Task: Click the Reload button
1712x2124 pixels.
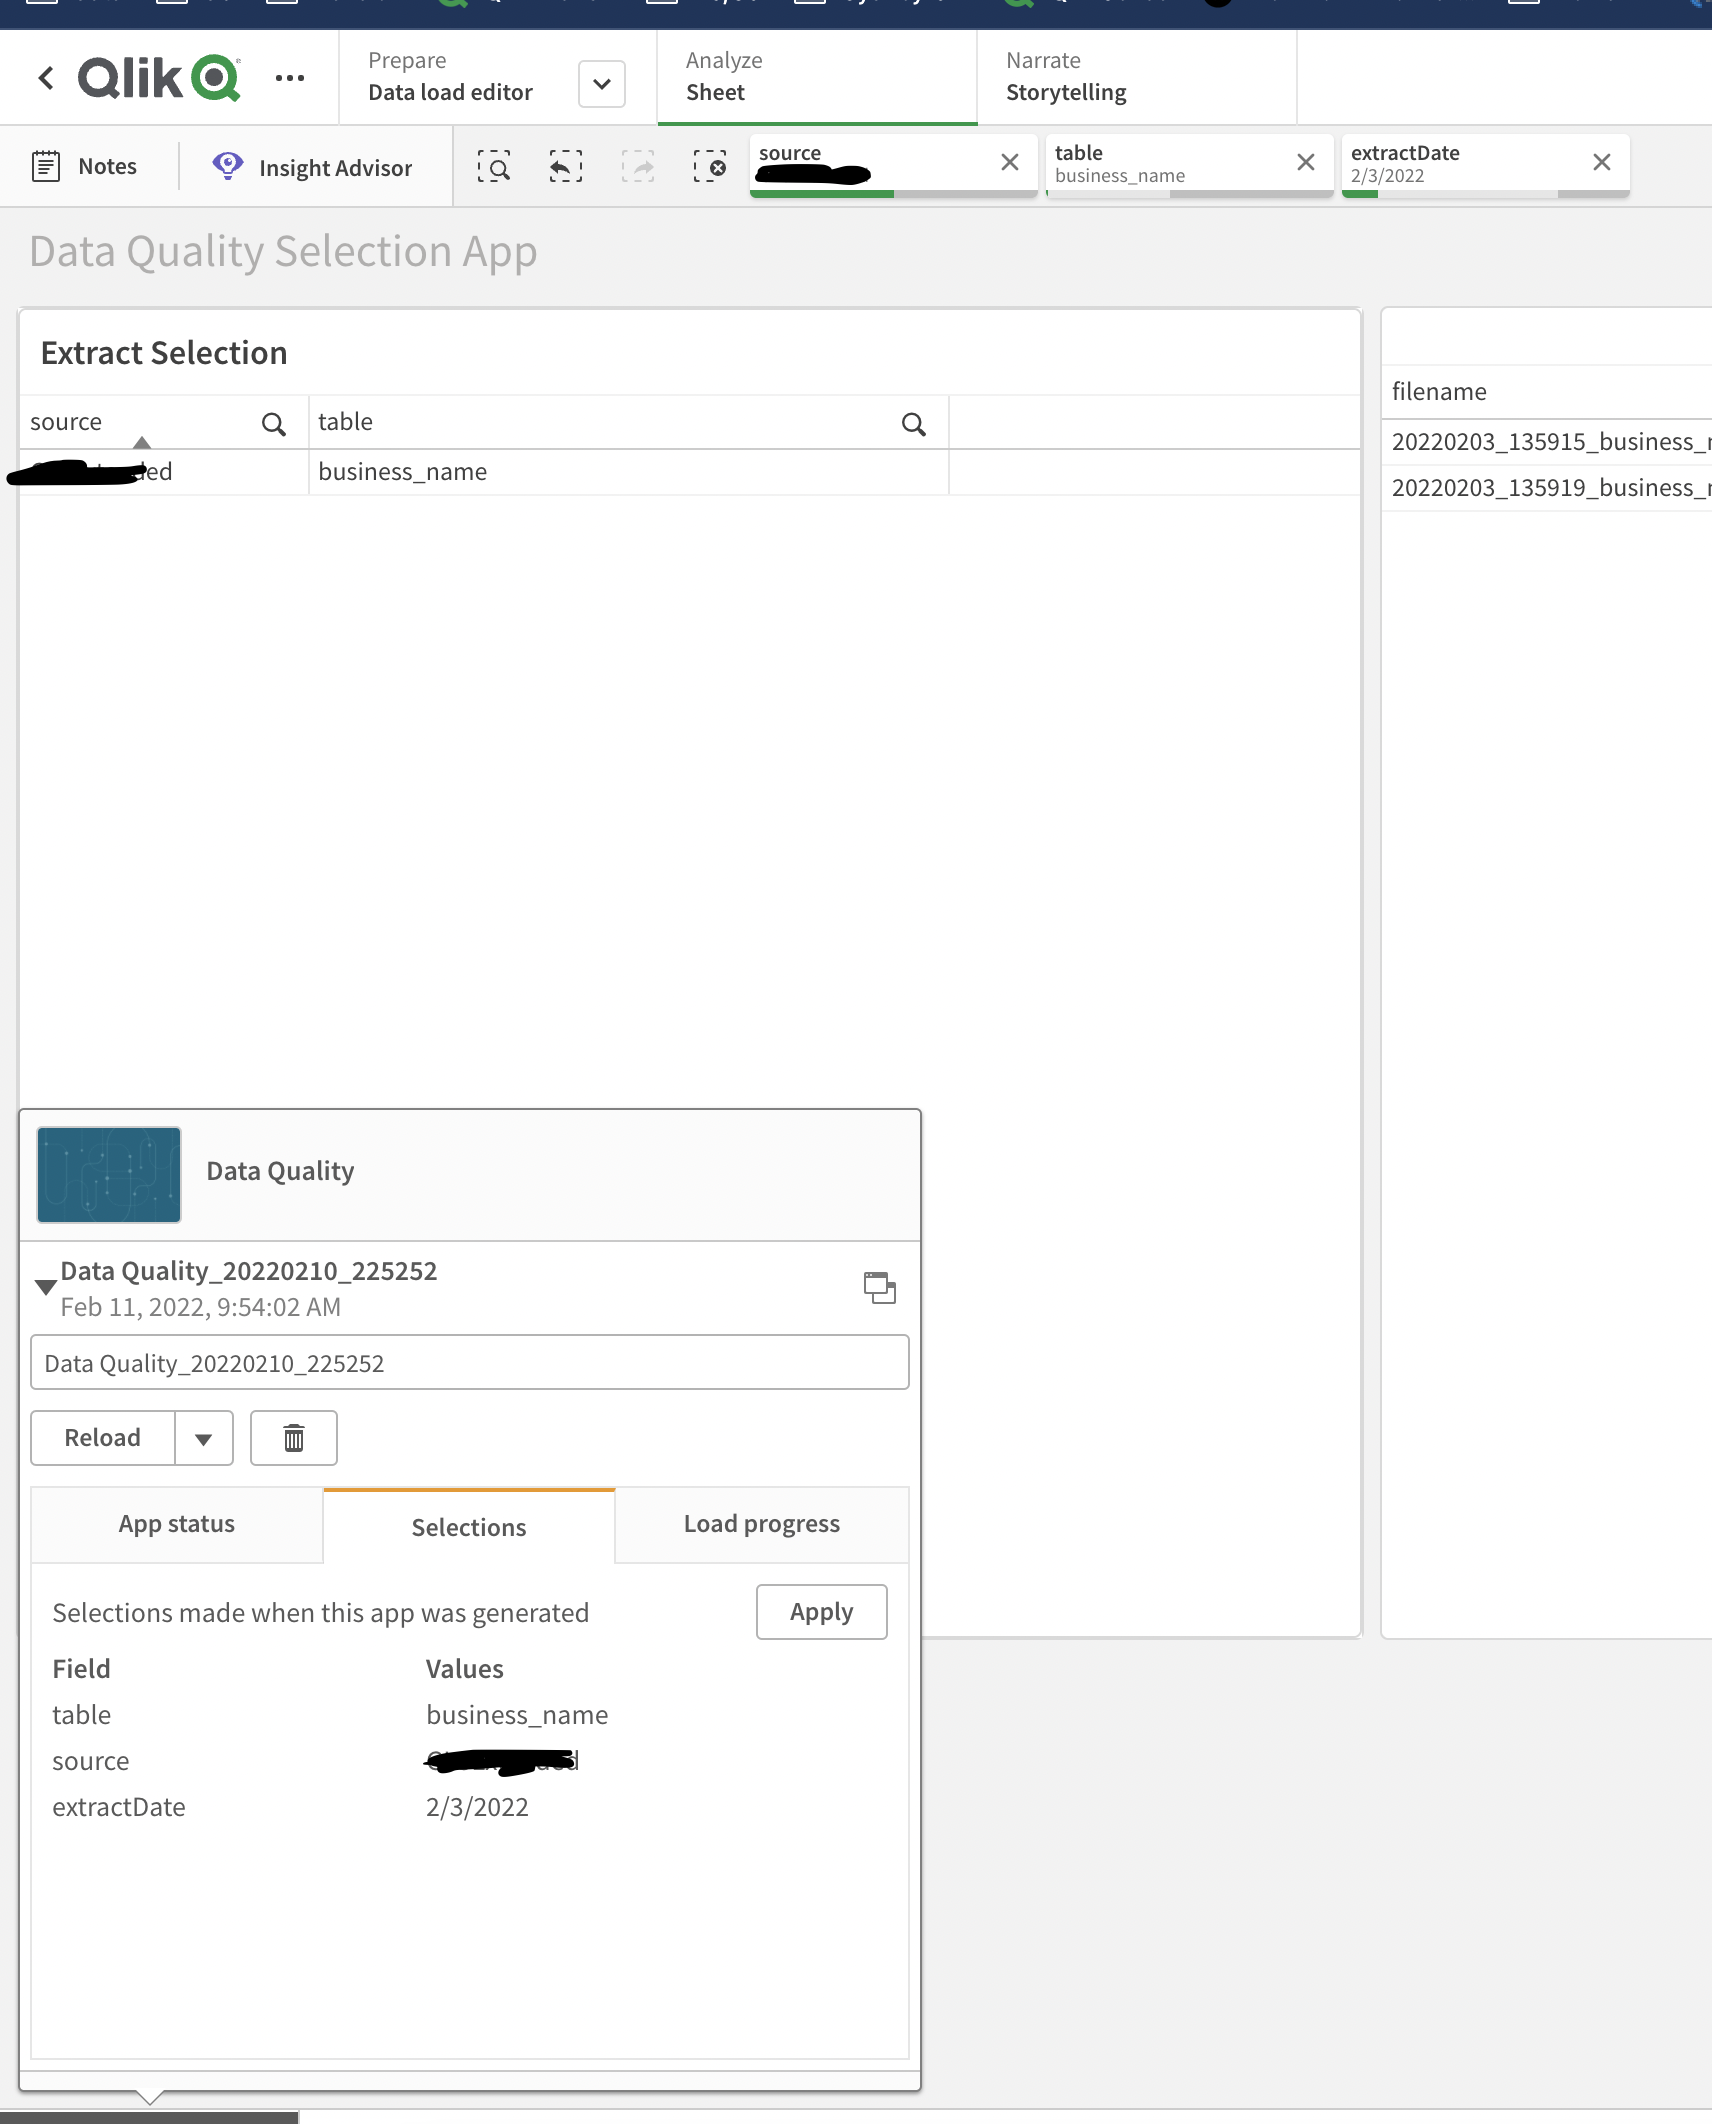Action: pos(103,1438)
